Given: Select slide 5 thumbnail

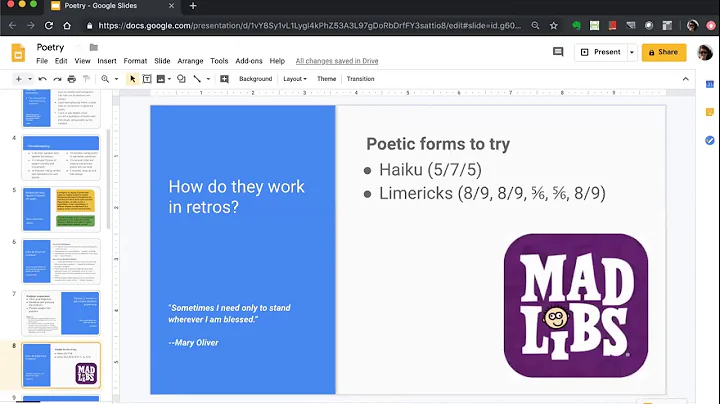Looking at the screenshot, I should 61,209.
